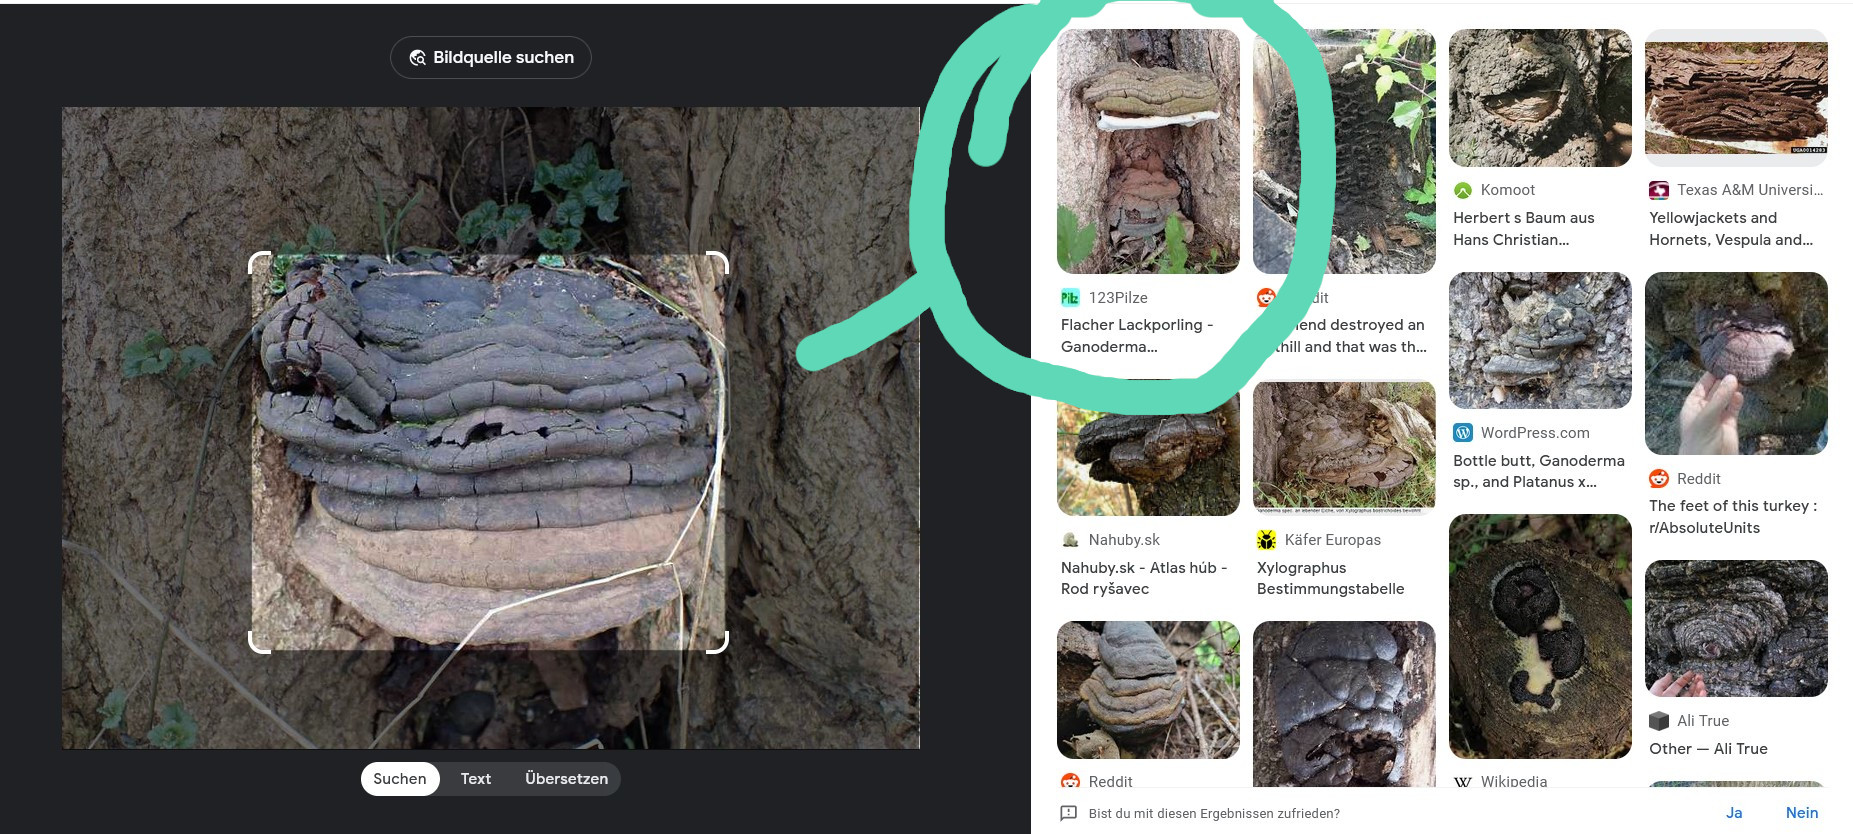Select the Suchen tab
This screenshot has height=834, width=1853.
400,779
